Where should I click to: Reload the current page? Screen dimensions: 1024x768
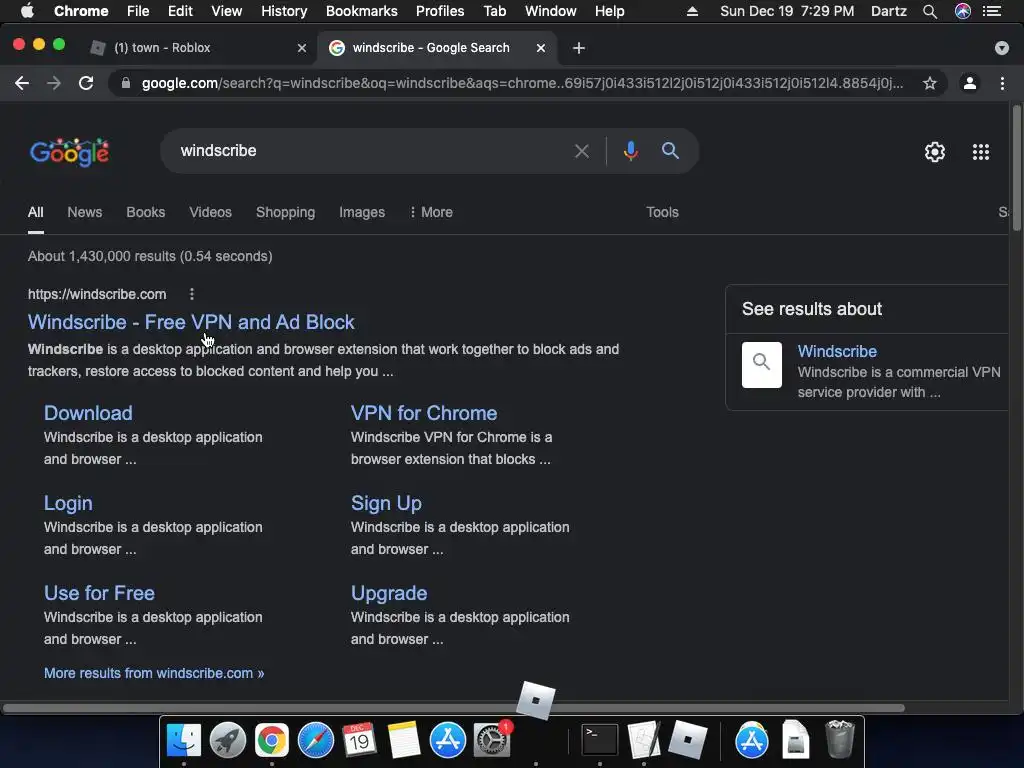point(86,83)
